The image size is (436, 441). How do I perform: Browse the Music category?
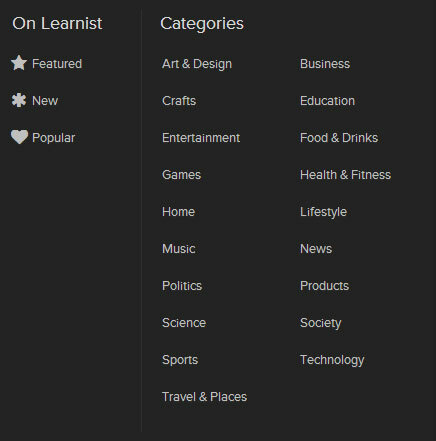(x=179, y=249)
